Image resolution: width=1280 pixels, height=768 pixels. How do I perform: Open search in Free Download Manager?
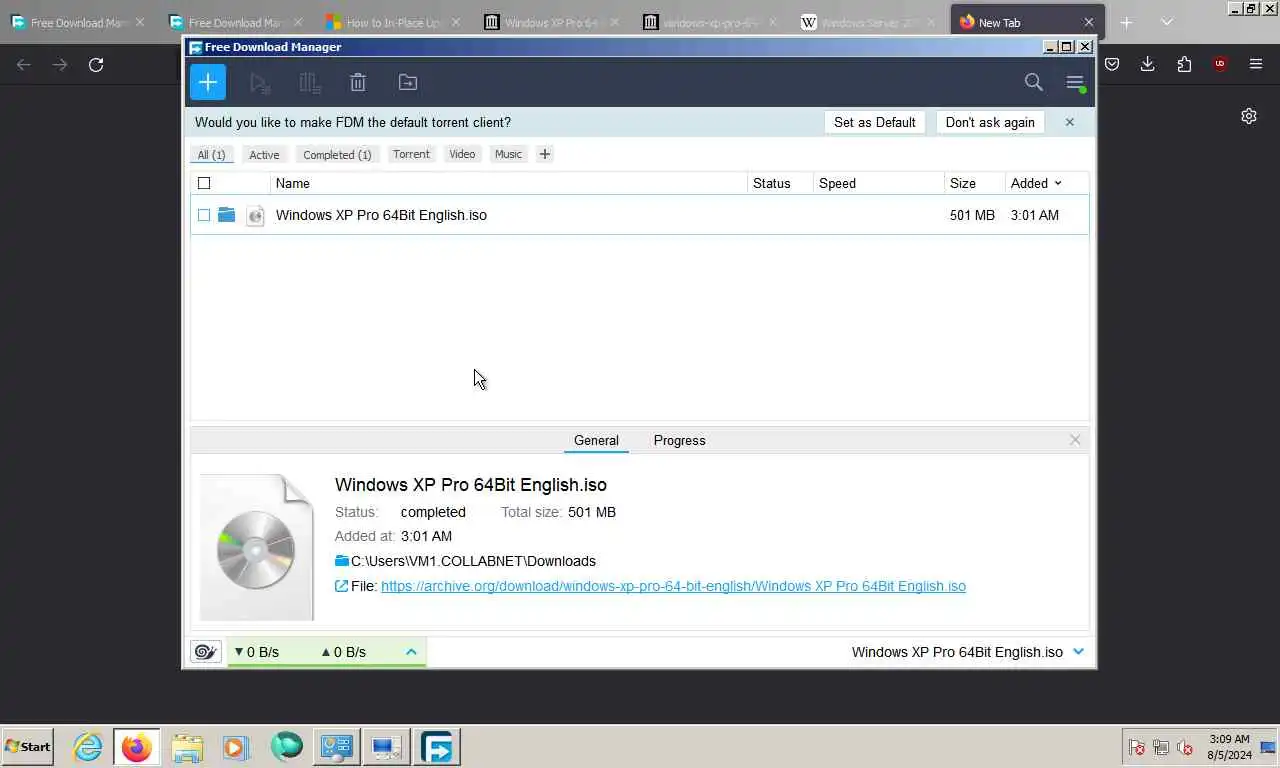pyautogui.click(x=1034, y=82)
